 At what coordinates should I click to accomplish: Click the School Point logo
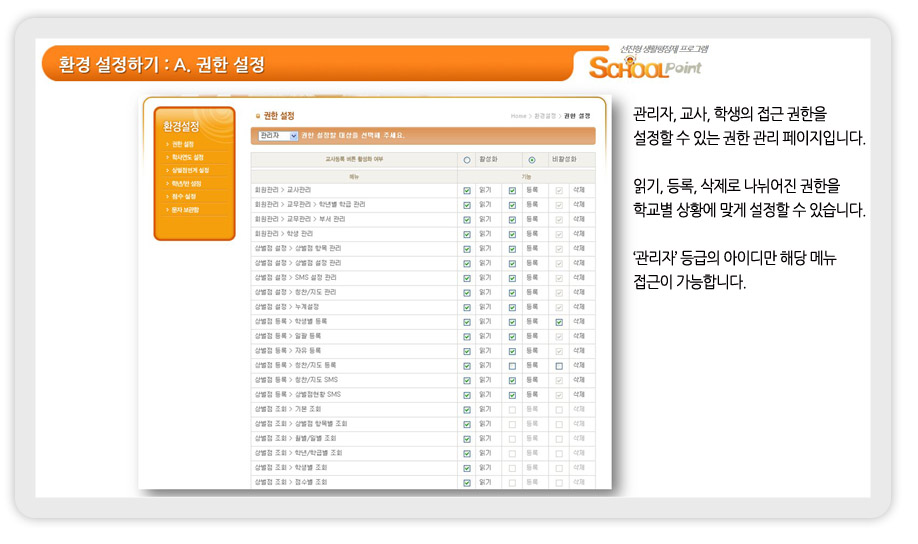coord(645,67)
